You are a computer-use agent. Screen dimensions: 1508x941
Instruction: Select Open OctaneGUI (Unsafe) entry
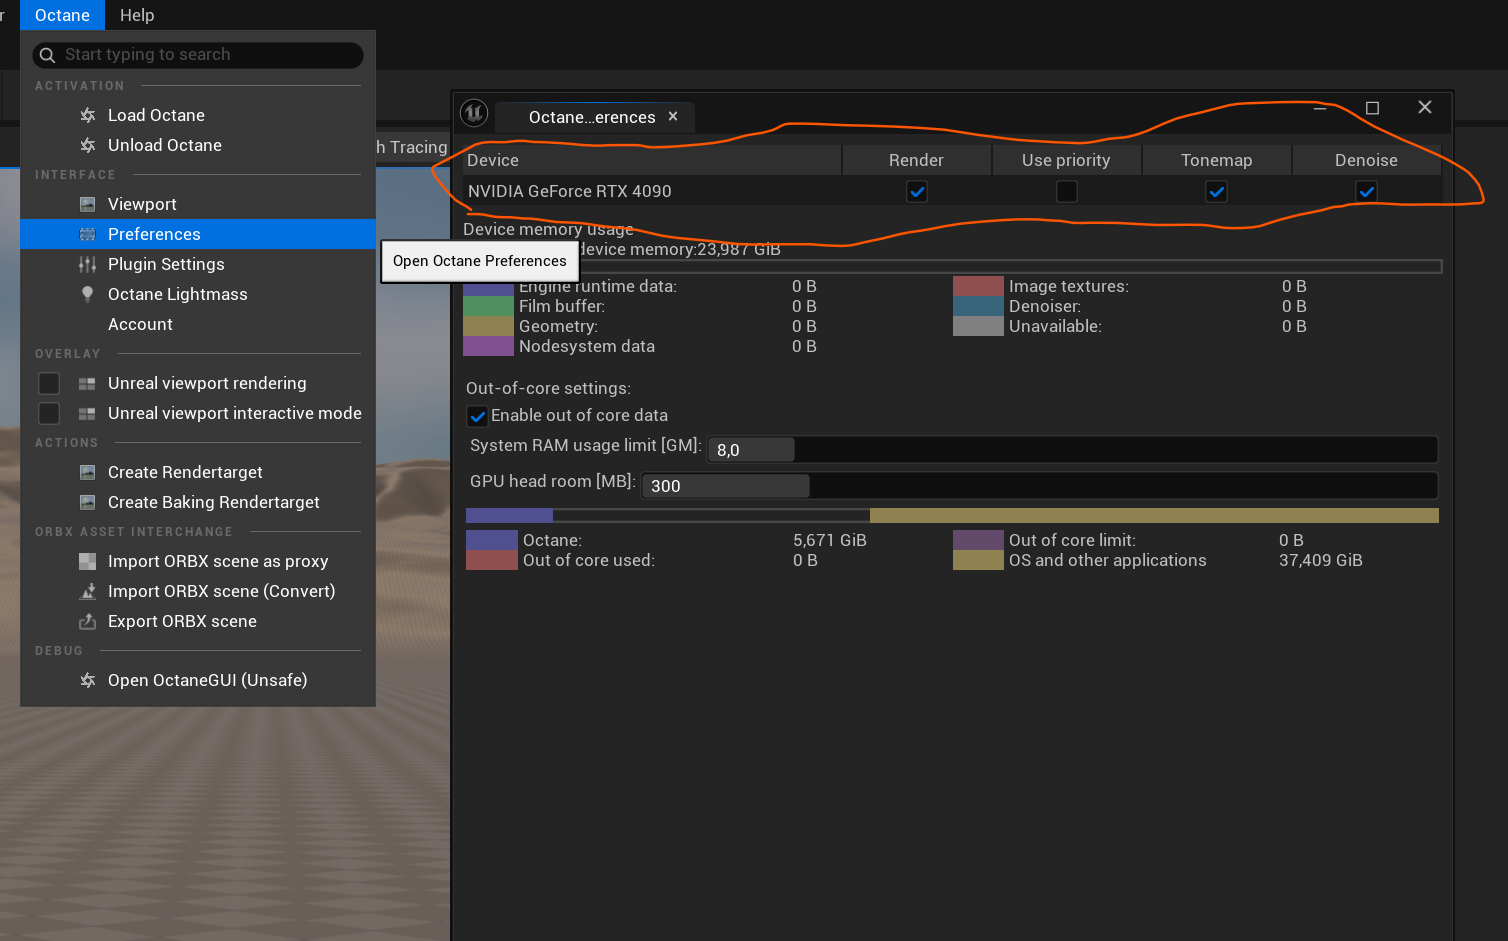tap(198, 680)
